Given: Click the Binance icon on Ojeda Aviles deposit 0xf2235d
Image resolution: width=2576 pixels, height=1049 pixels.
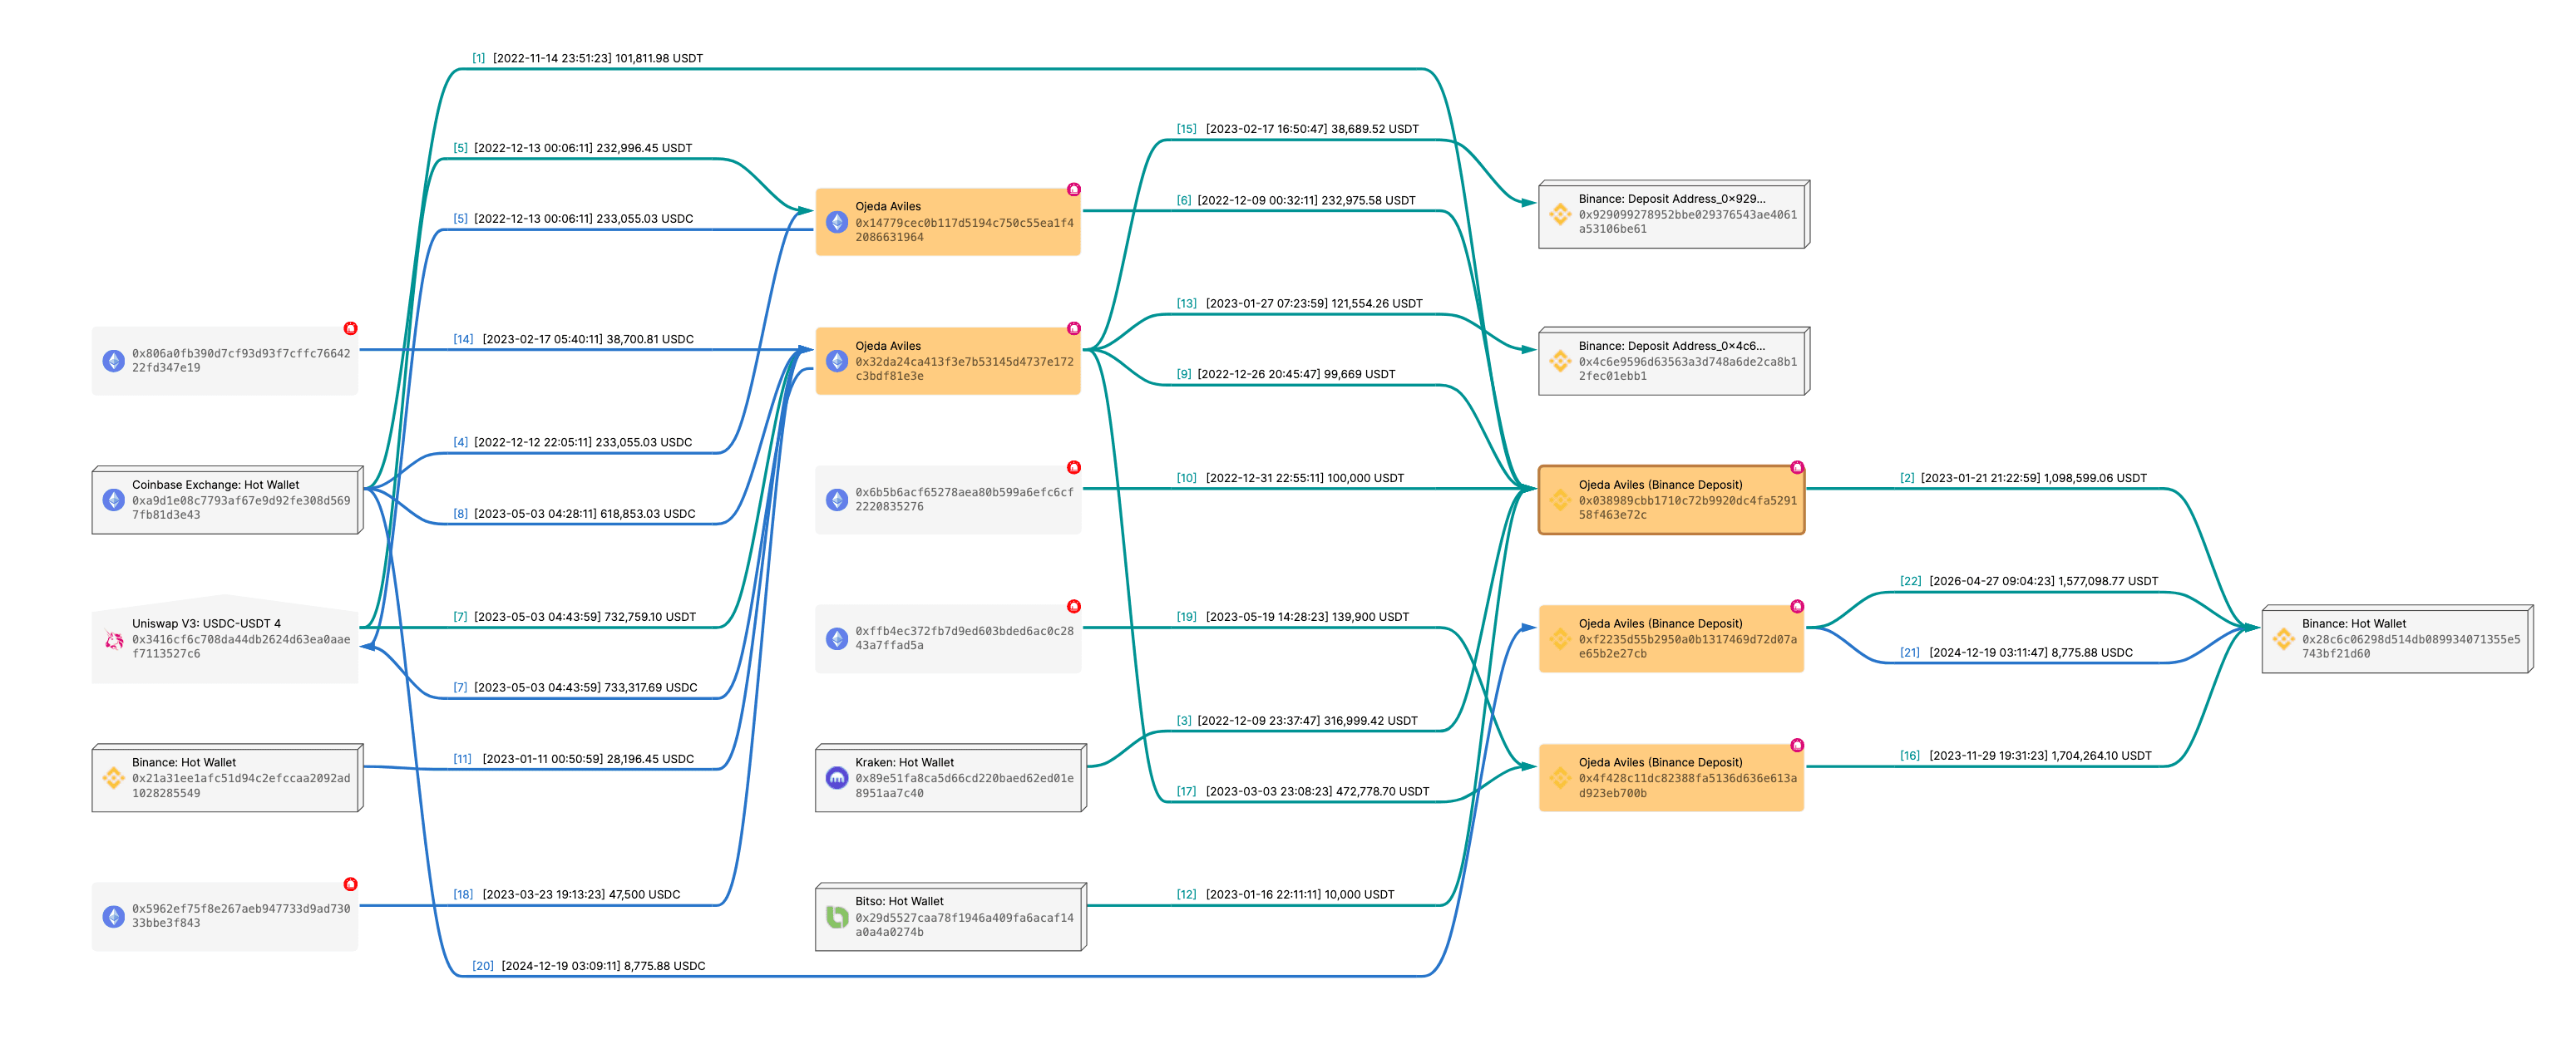Looking at the screenshot, I should pos(1560,639).
